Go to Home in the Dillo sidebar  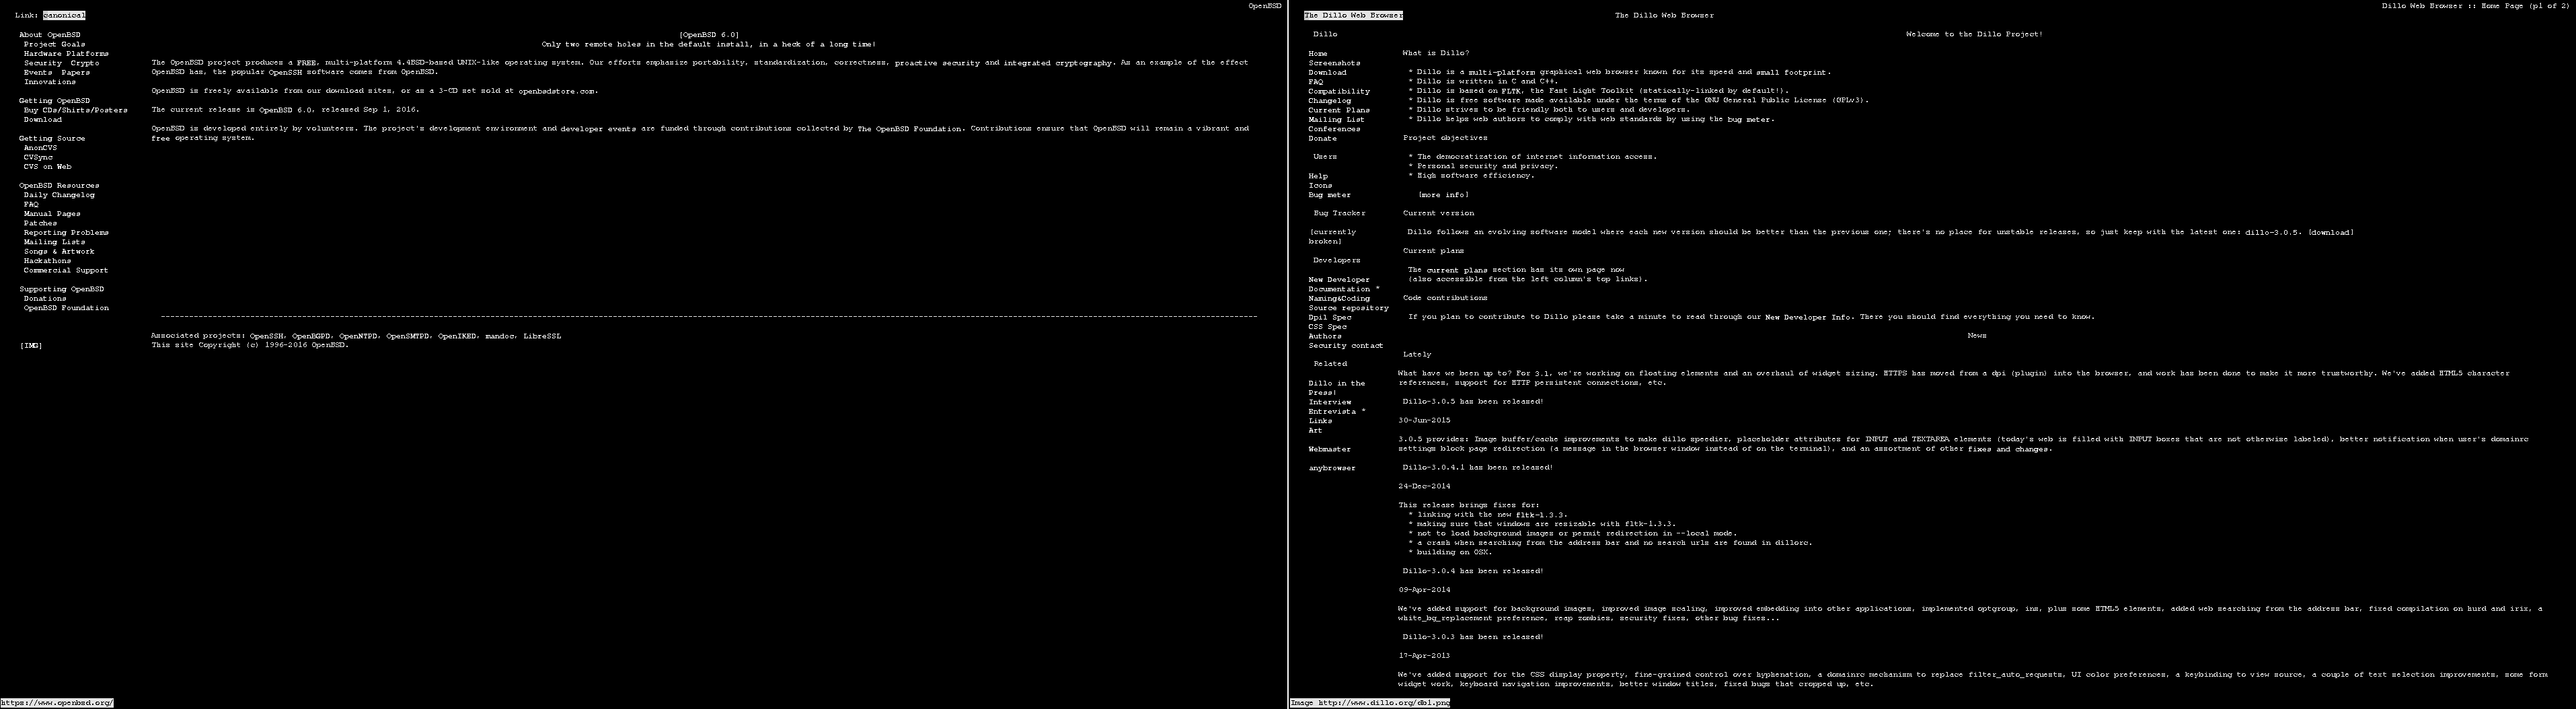(1318, 54)
